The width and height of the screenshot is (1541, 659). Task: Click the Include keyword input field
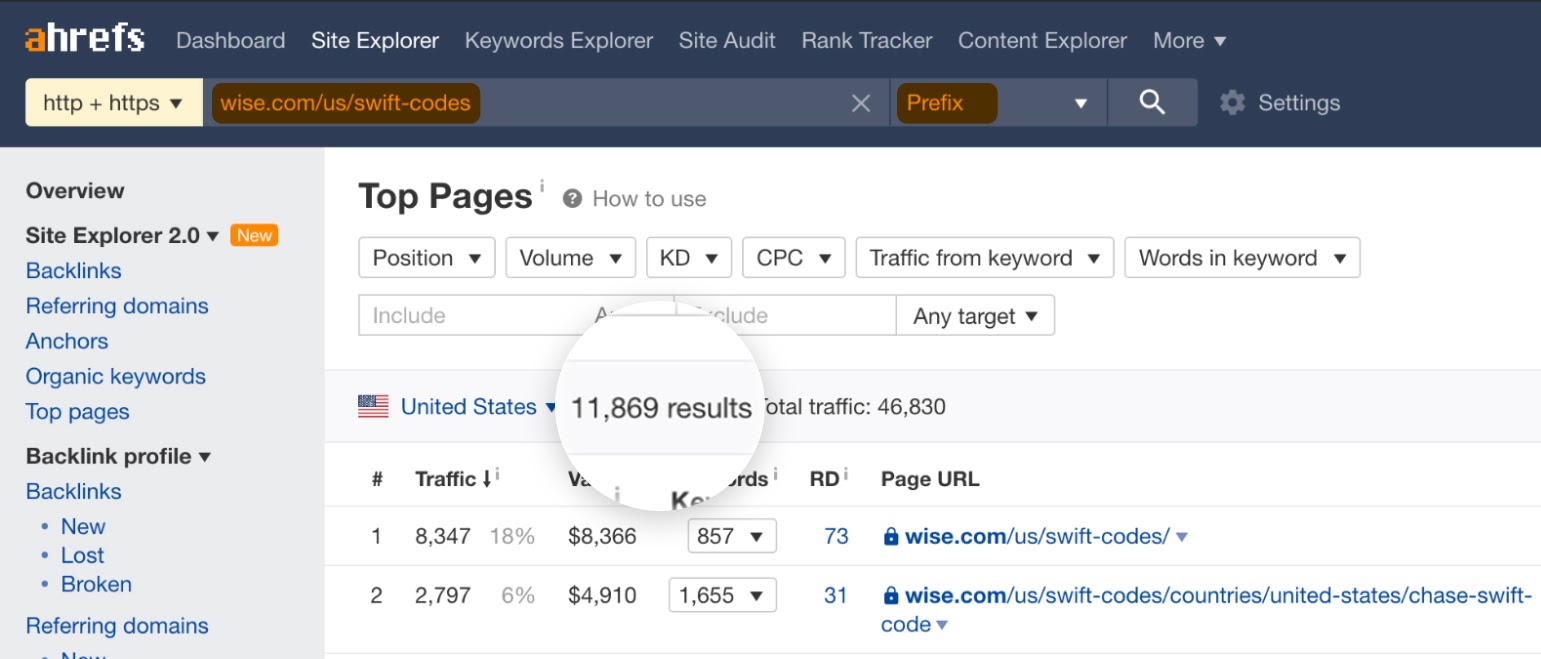[470, 316]
